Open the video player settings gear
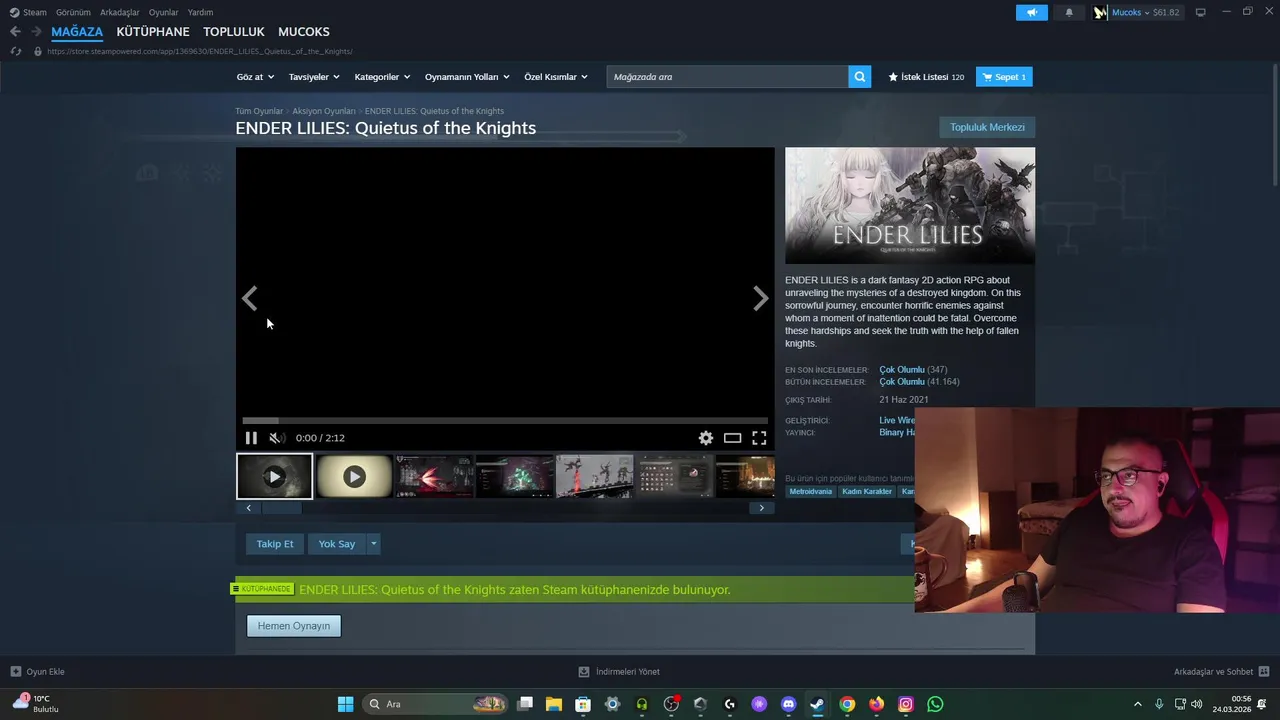 tap(706, 438)
